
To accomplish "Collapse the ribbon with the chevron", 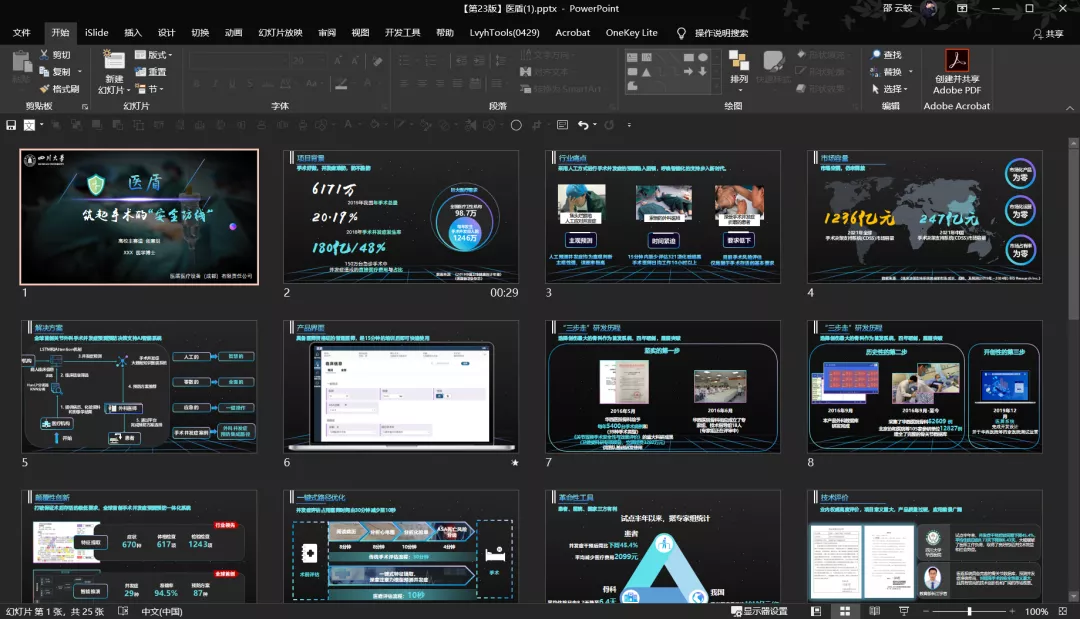I will tap(1070, 108).
